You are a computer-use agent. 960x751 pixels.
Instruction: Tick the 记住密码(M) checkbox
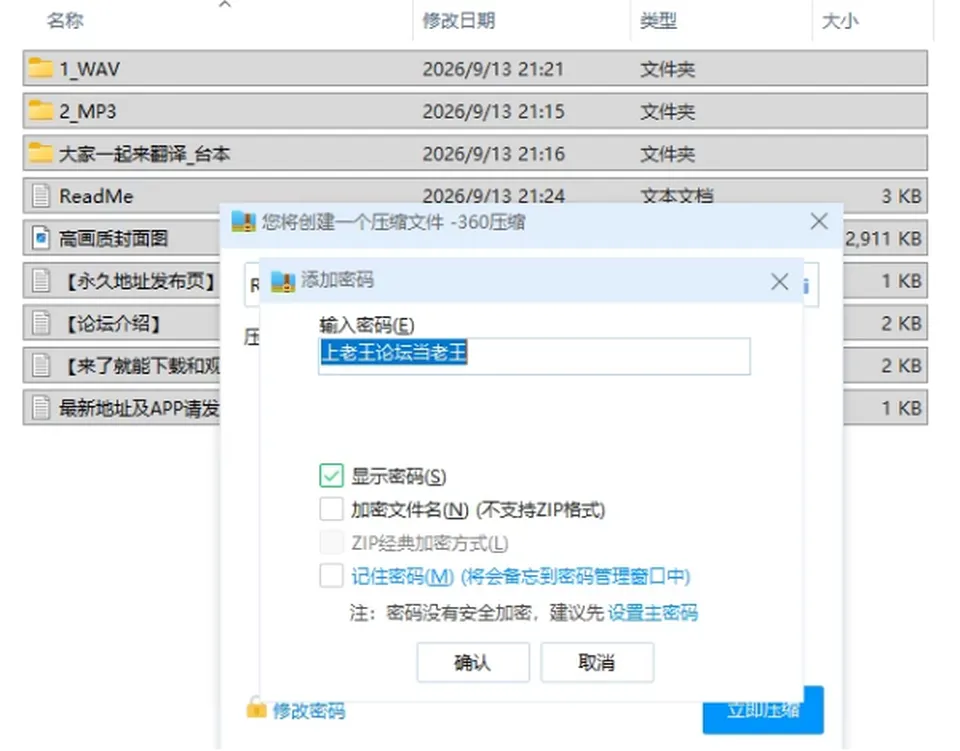331,576
